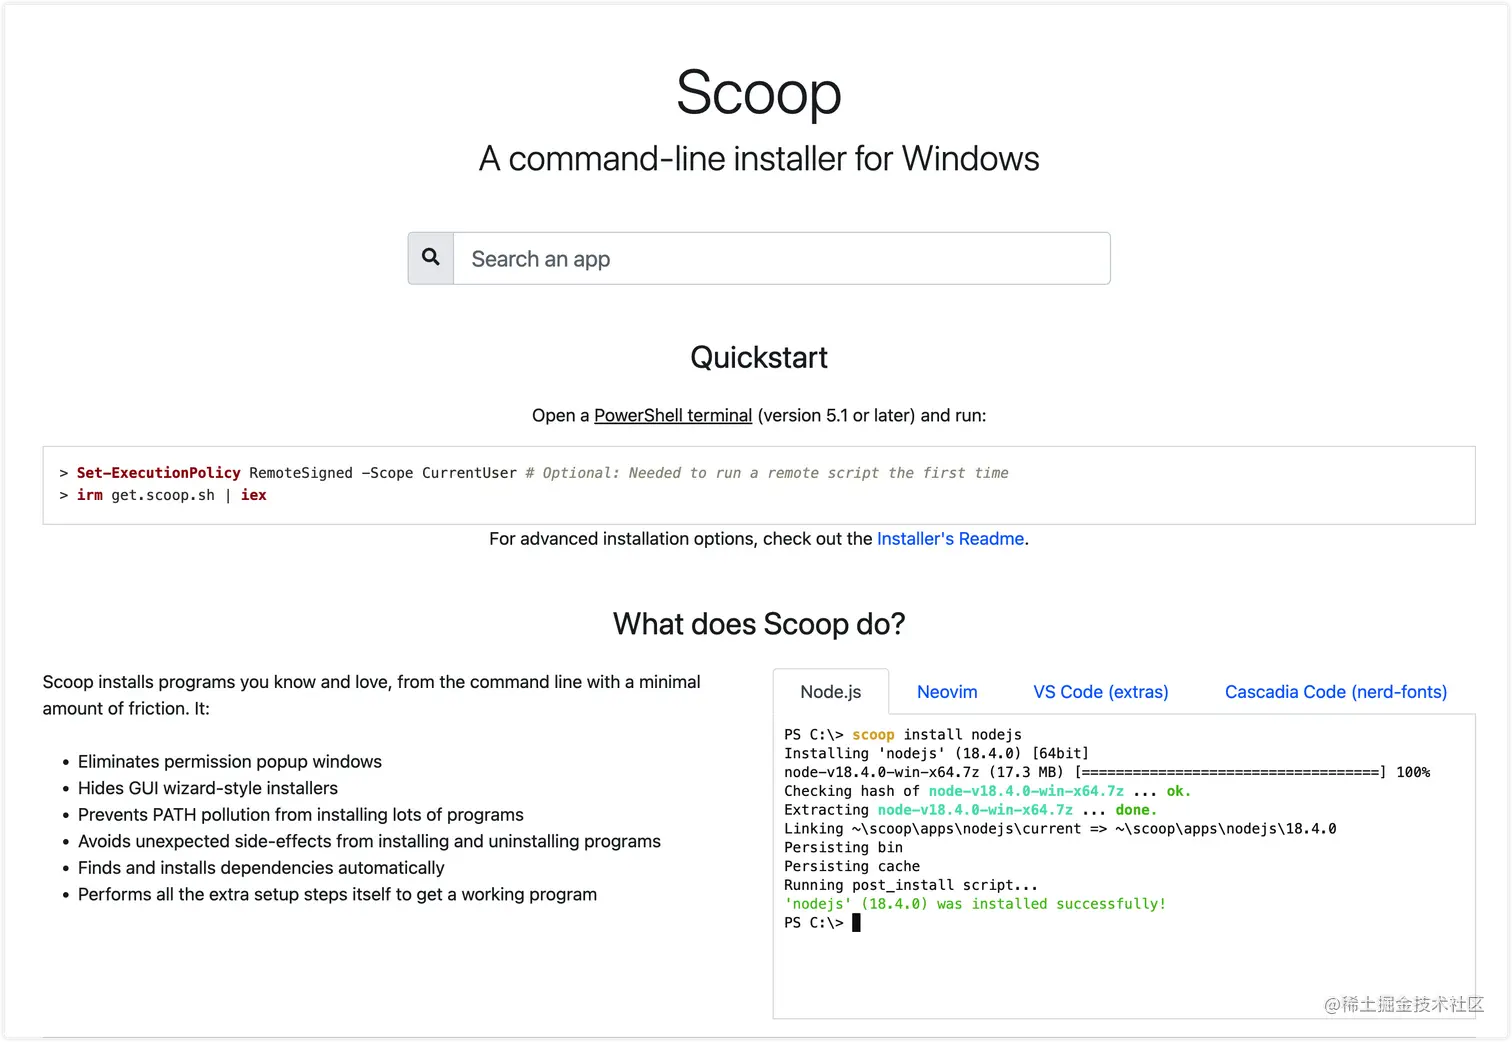Screen dimensions: 1512x1042
Task: Click the 'Running post_install script...' line
Action: click(911, 885)
